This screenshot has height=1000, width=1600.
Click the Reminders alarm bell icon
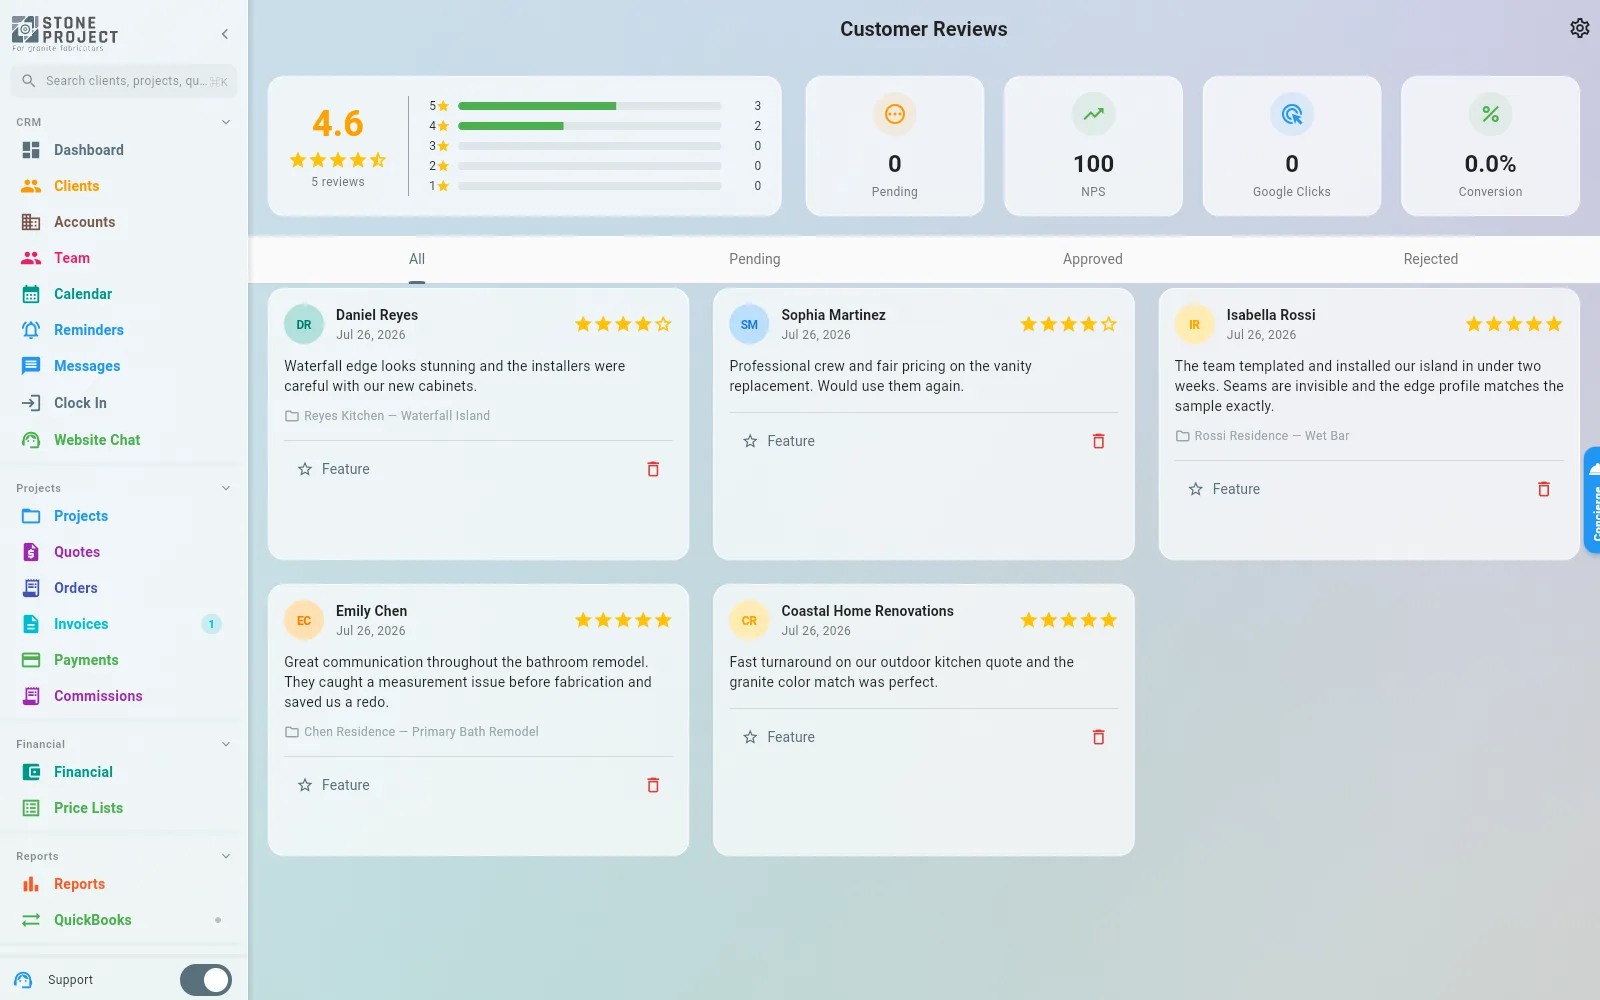coord(31,330)
